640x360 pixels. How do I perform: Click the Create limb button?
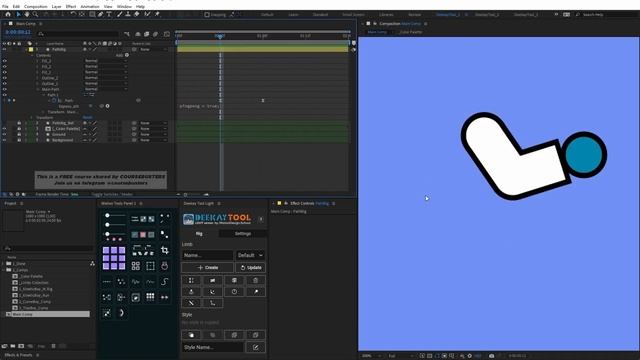[x=207, y=267]
